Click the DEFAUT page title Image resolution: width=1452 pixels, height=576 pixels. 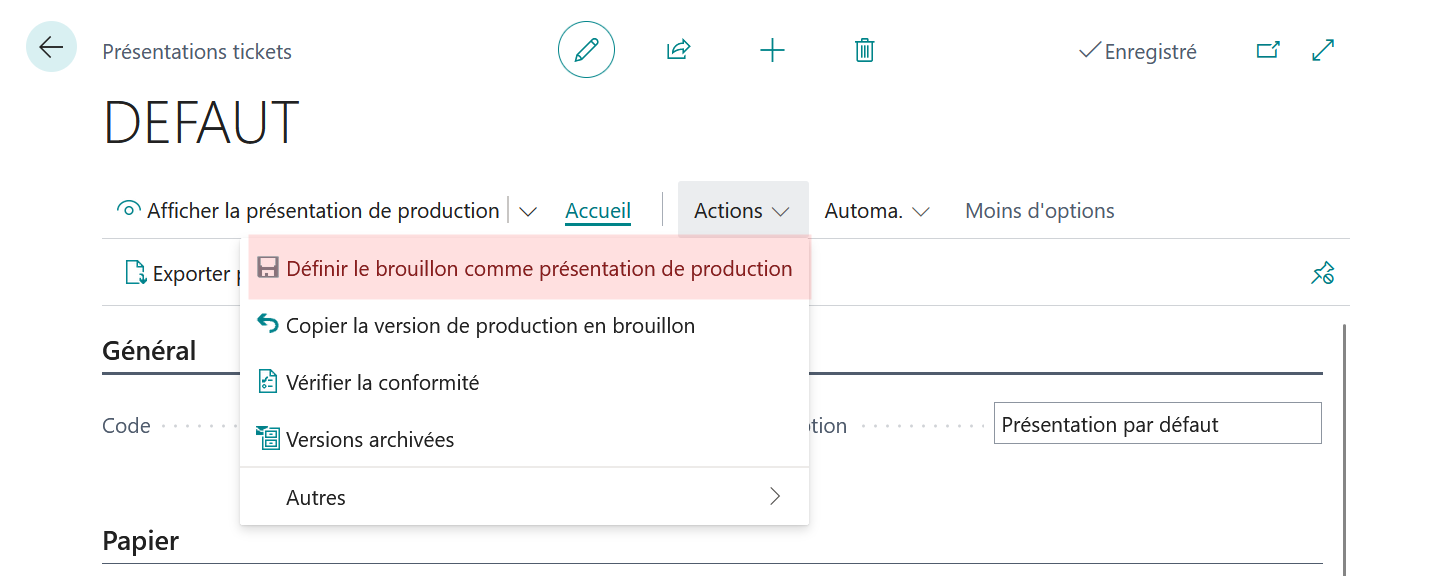[x=201, y=123]
